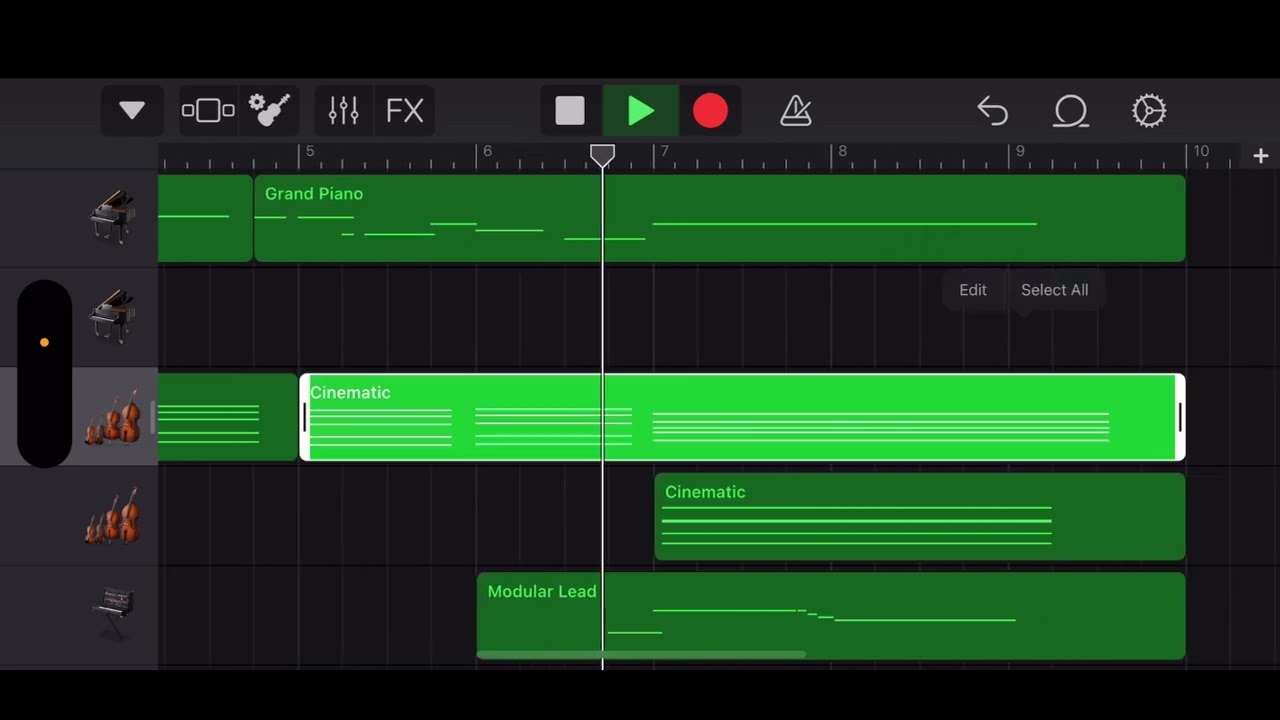The width and height of the screenshot is (1280, 720).
Task: Start recording with the red Record button
Action: (710, 111)
